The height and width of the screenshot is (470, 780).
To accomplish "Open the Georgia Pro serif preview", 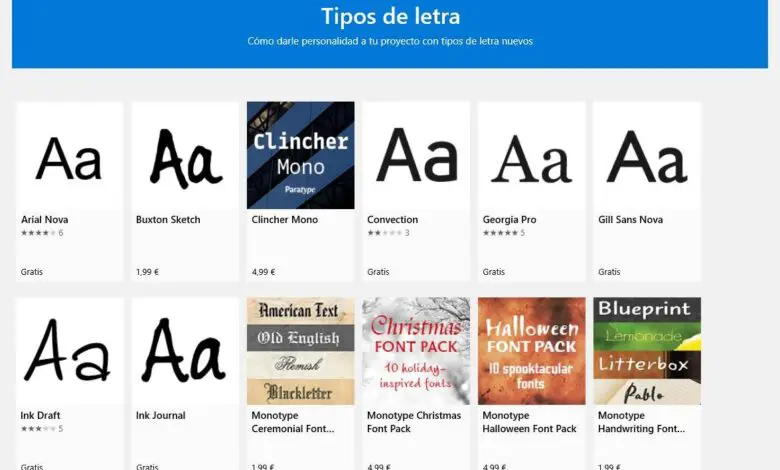I will pos(532,156).
